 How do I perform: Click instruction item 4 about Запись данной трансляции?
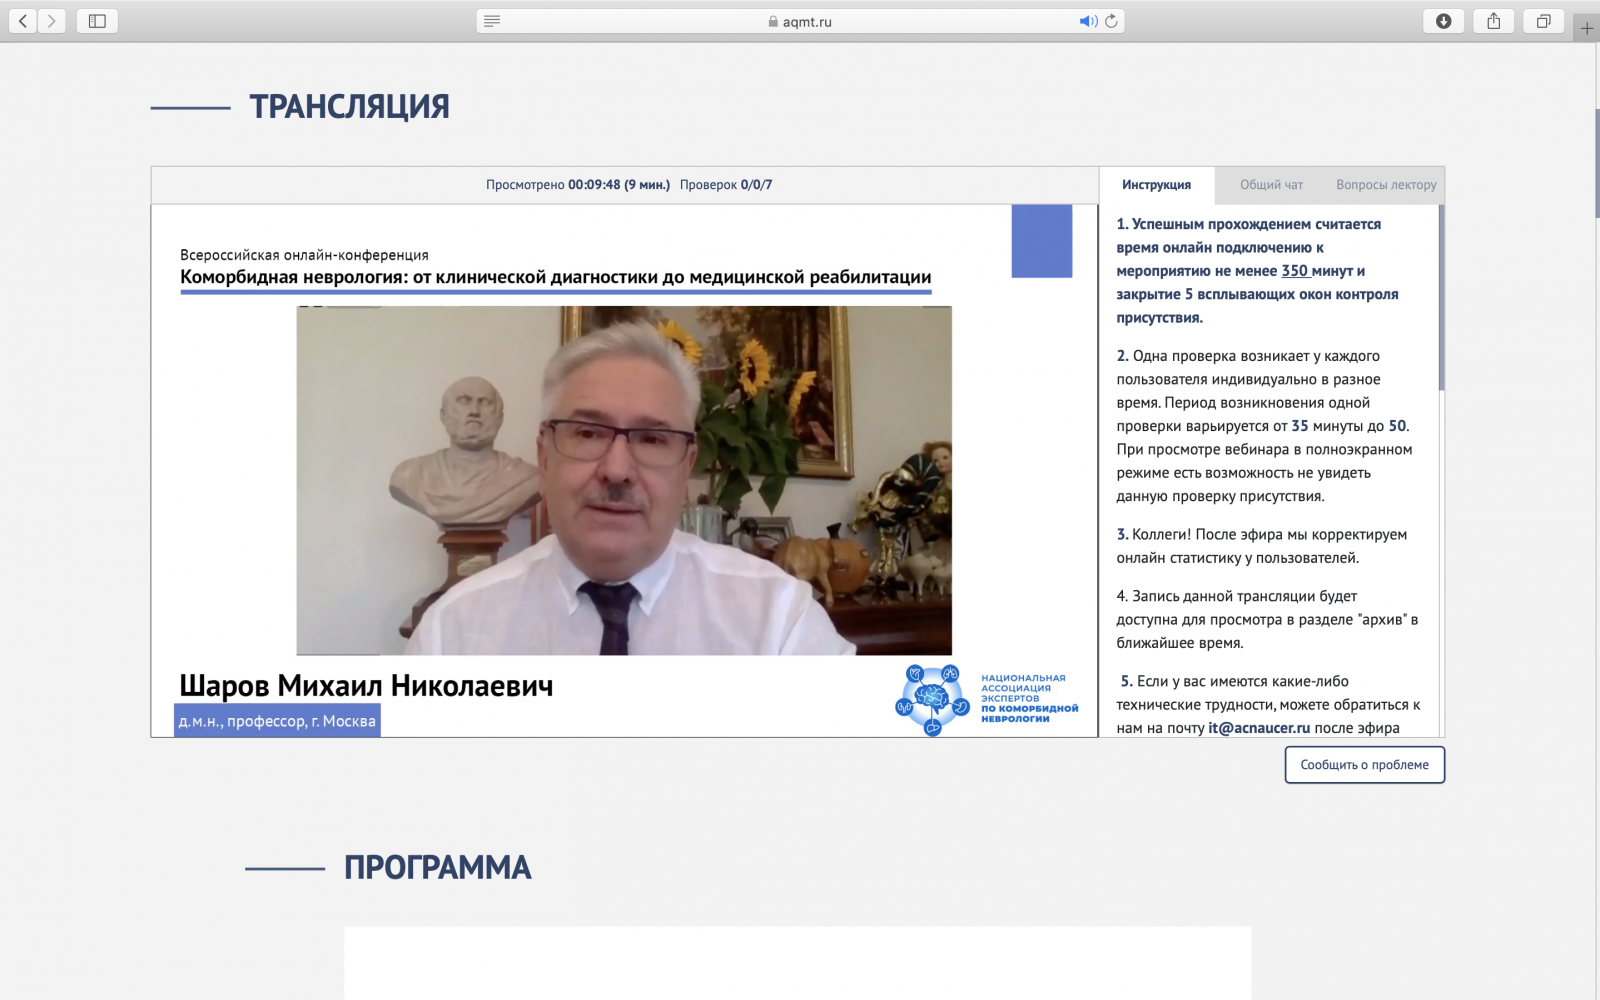pyautogui.click(x=1267, y=619)
